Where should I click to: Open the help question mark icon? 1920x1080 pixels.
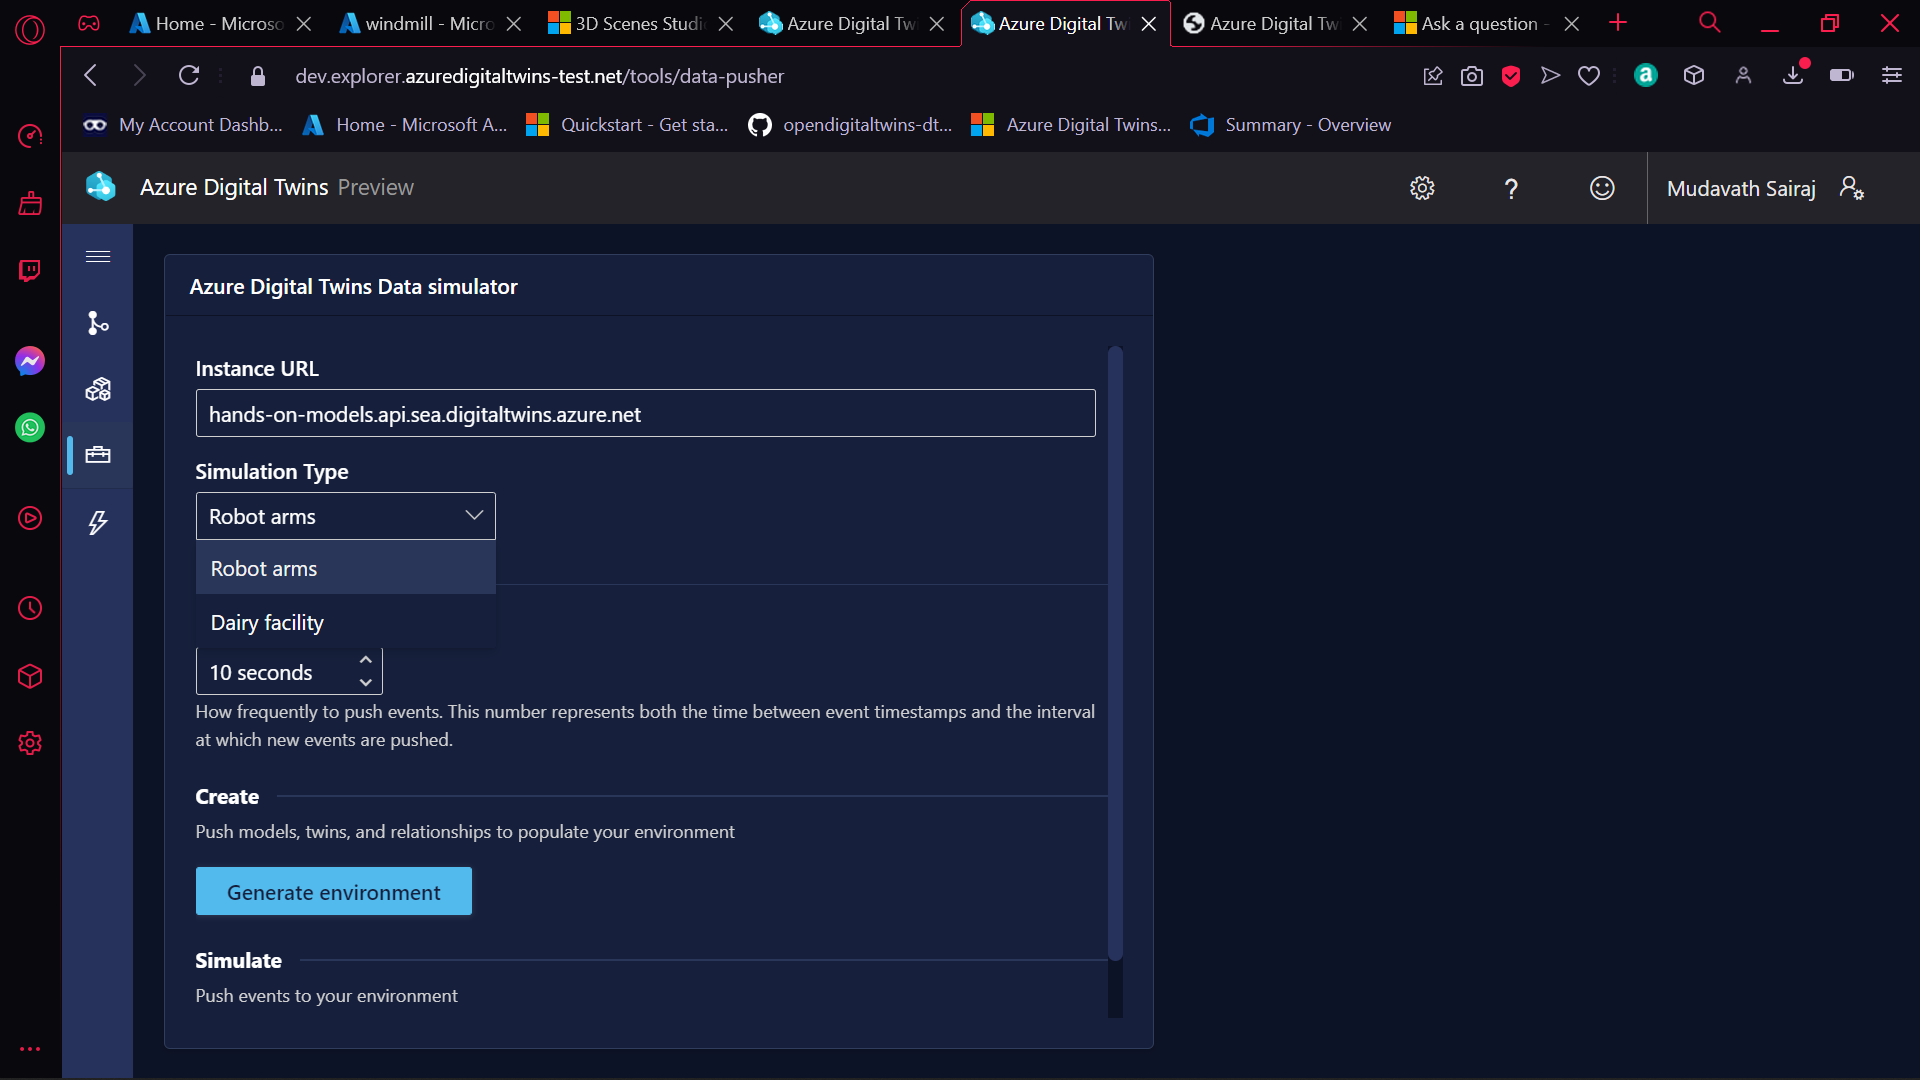pyautogui.click(x=1511, y=188)
